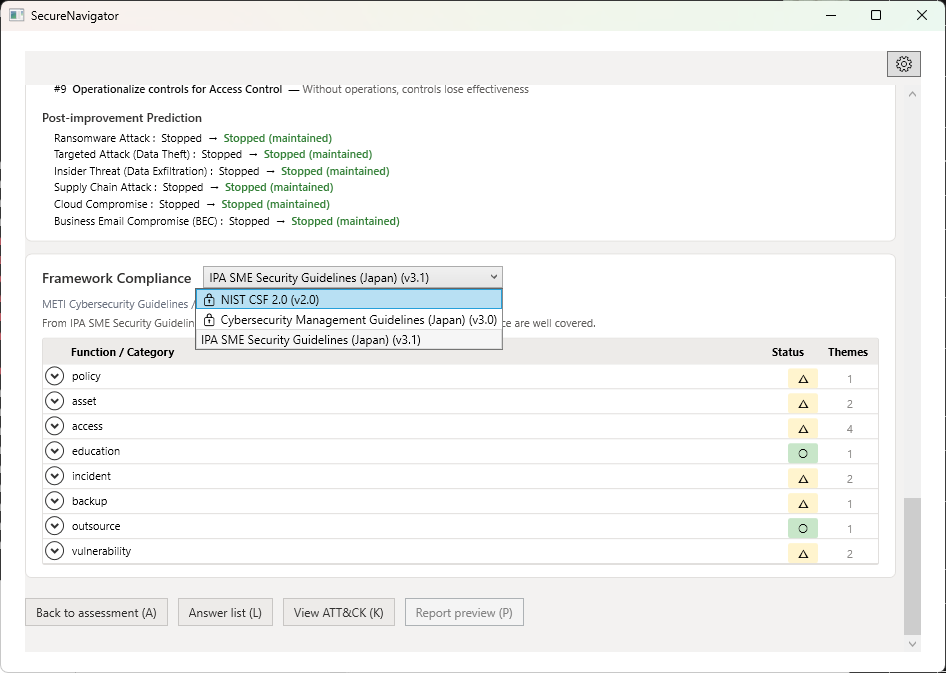
Task: Open the settings gear panel
Action: (x=903, y=63)
